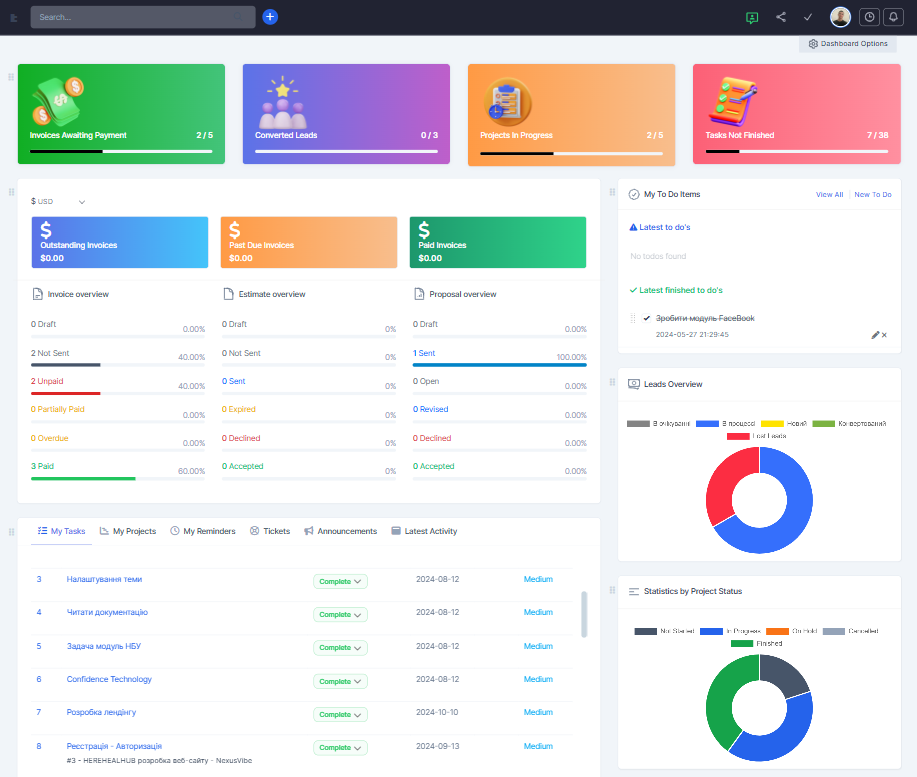This screenshot has height=777, width=917.
Task: Toggle 'Lost Leads' legend in Leads Overview
Action: click(x=756, y=436)
